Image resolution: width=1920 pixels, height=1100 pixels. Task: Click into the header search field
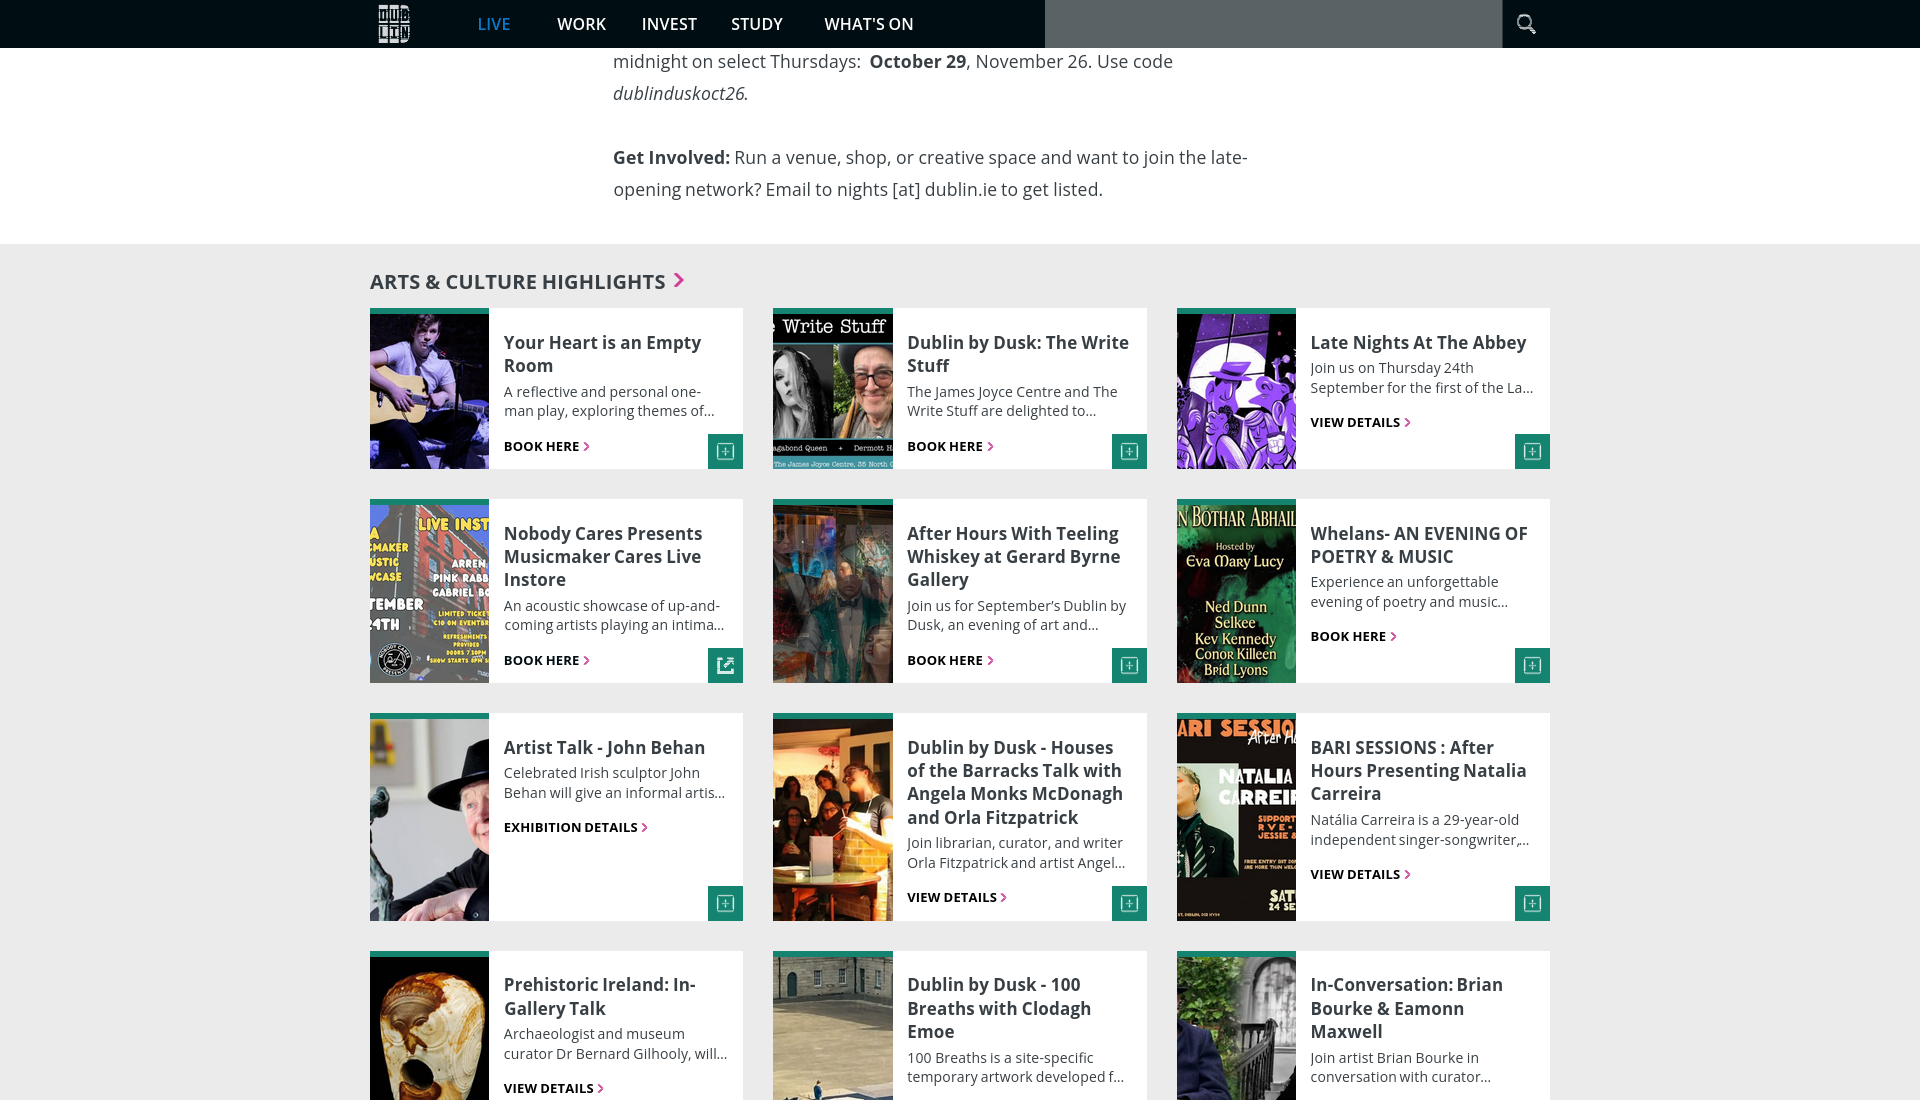tap(1273, 24)
